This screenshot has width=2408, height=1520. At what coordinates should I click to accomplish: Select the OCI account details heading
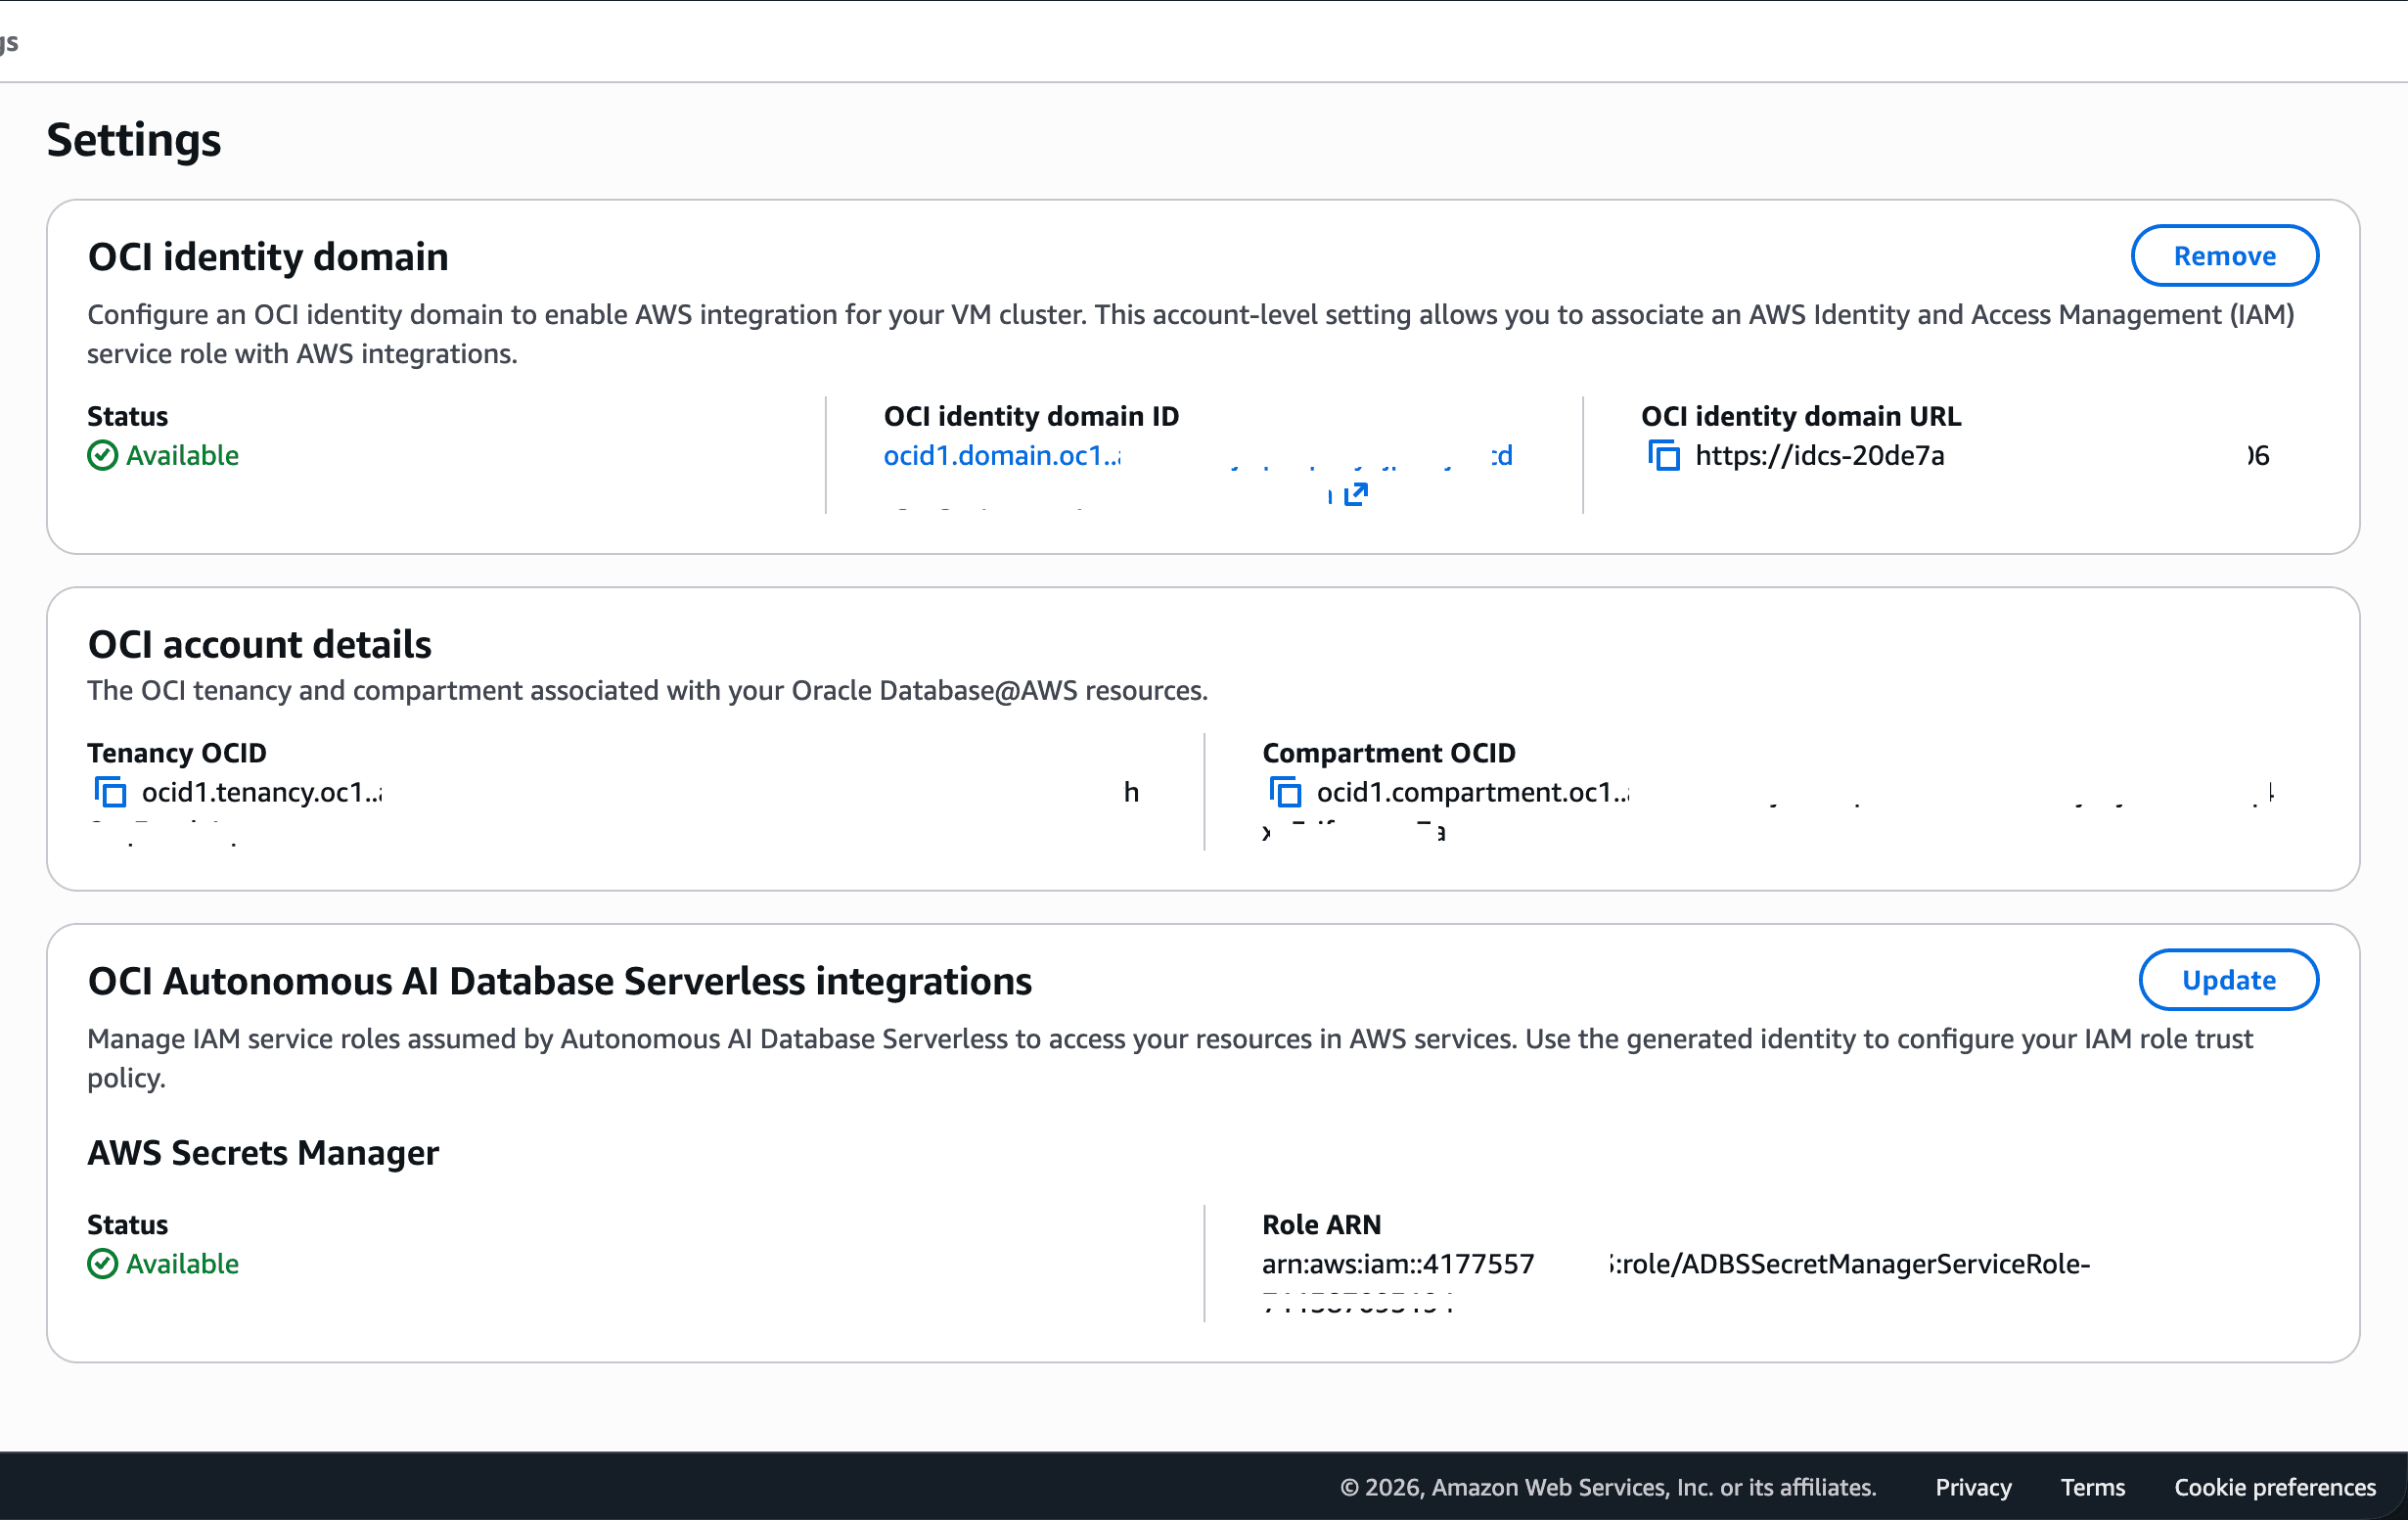click(260, 645)
